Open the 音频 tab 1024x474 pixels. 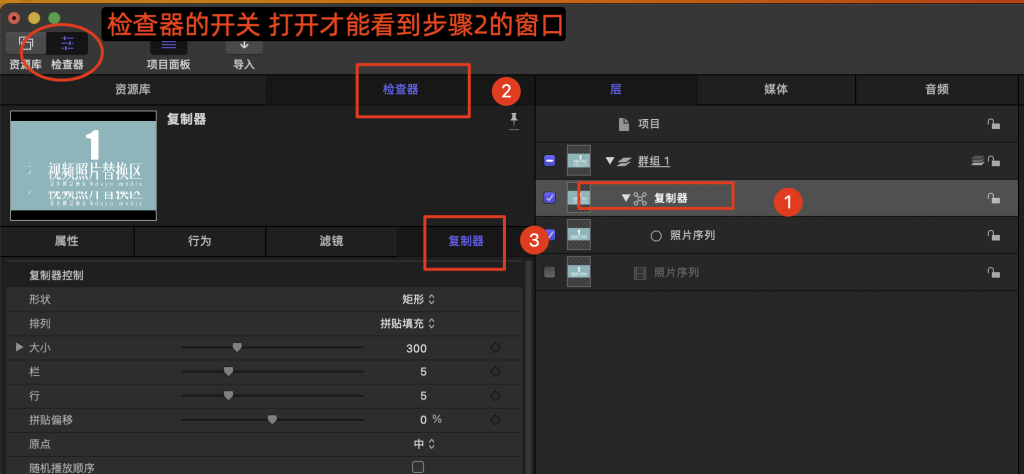(937, 89)
